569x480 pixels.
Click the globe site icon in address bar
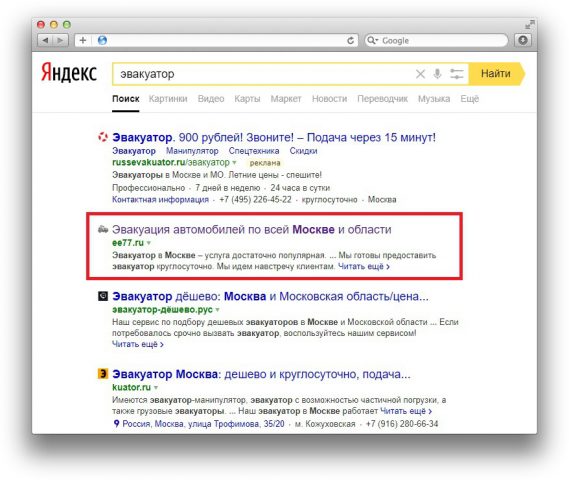[x=102, y=40]
